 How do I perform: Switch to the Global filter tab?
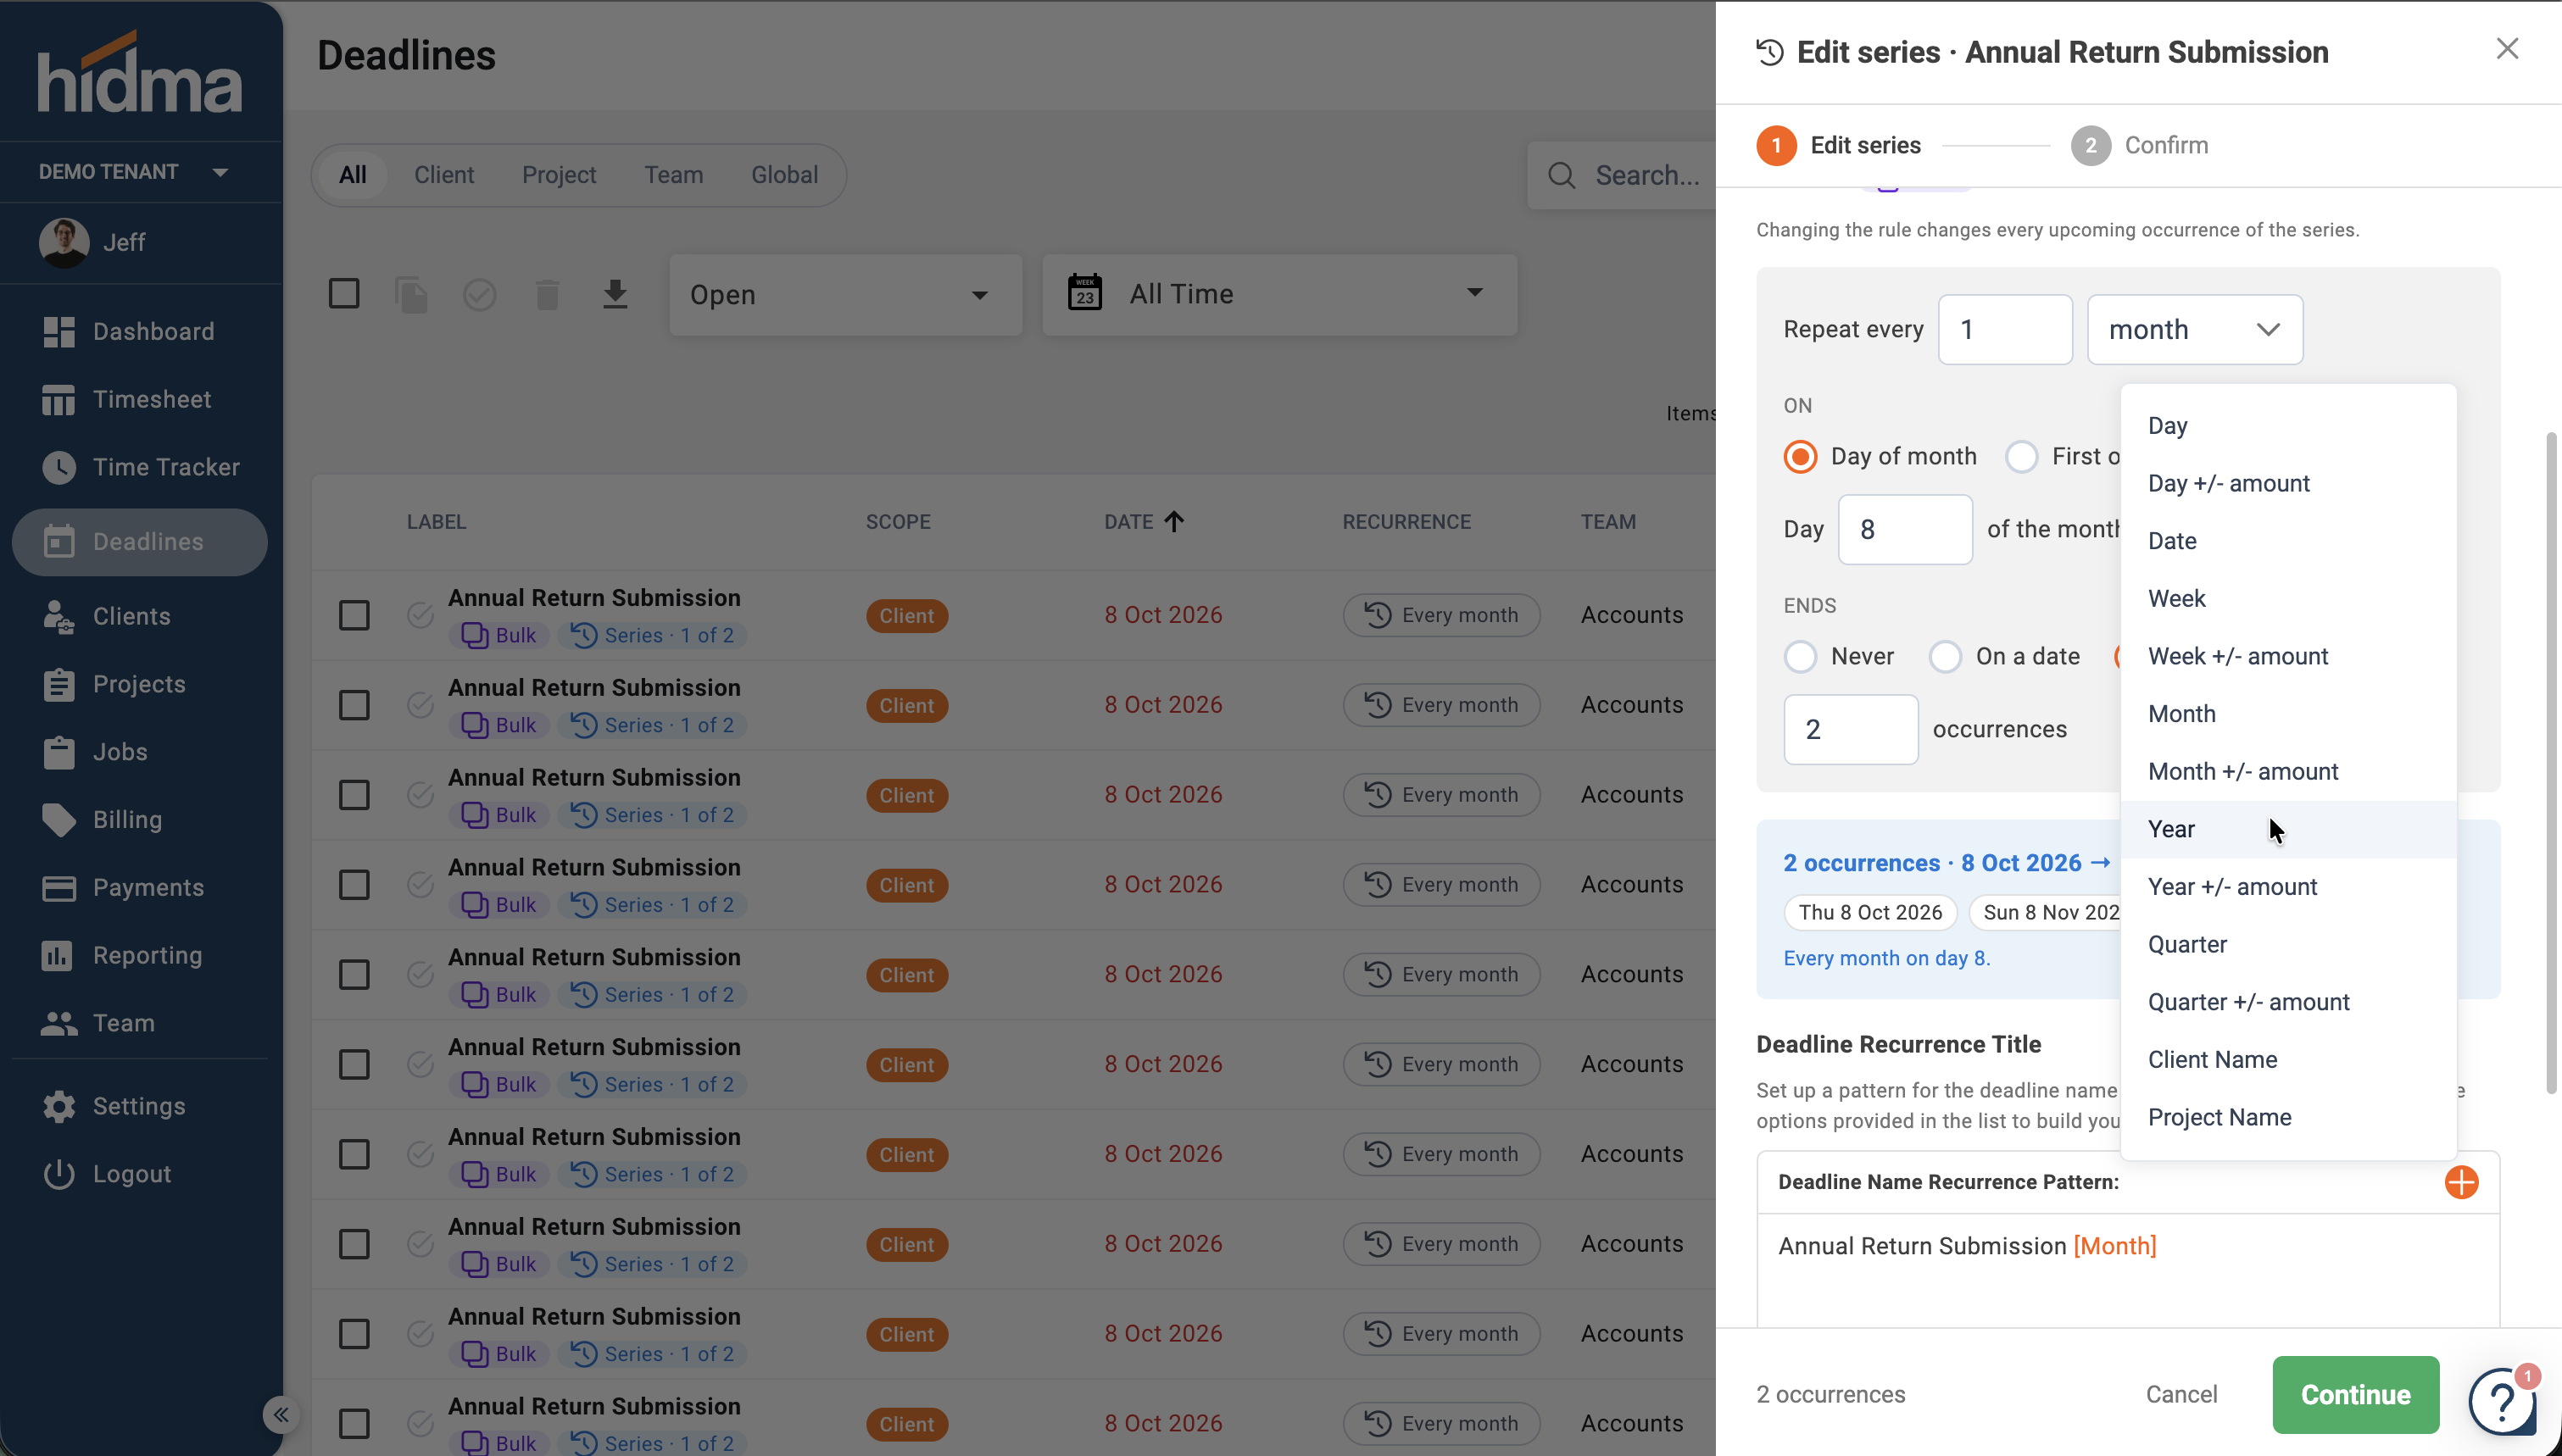click(784, 175)
